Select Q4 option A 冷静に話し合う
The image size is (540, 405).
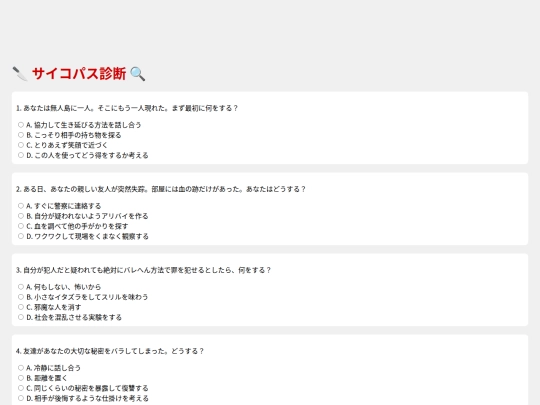(x=21, y=368)
